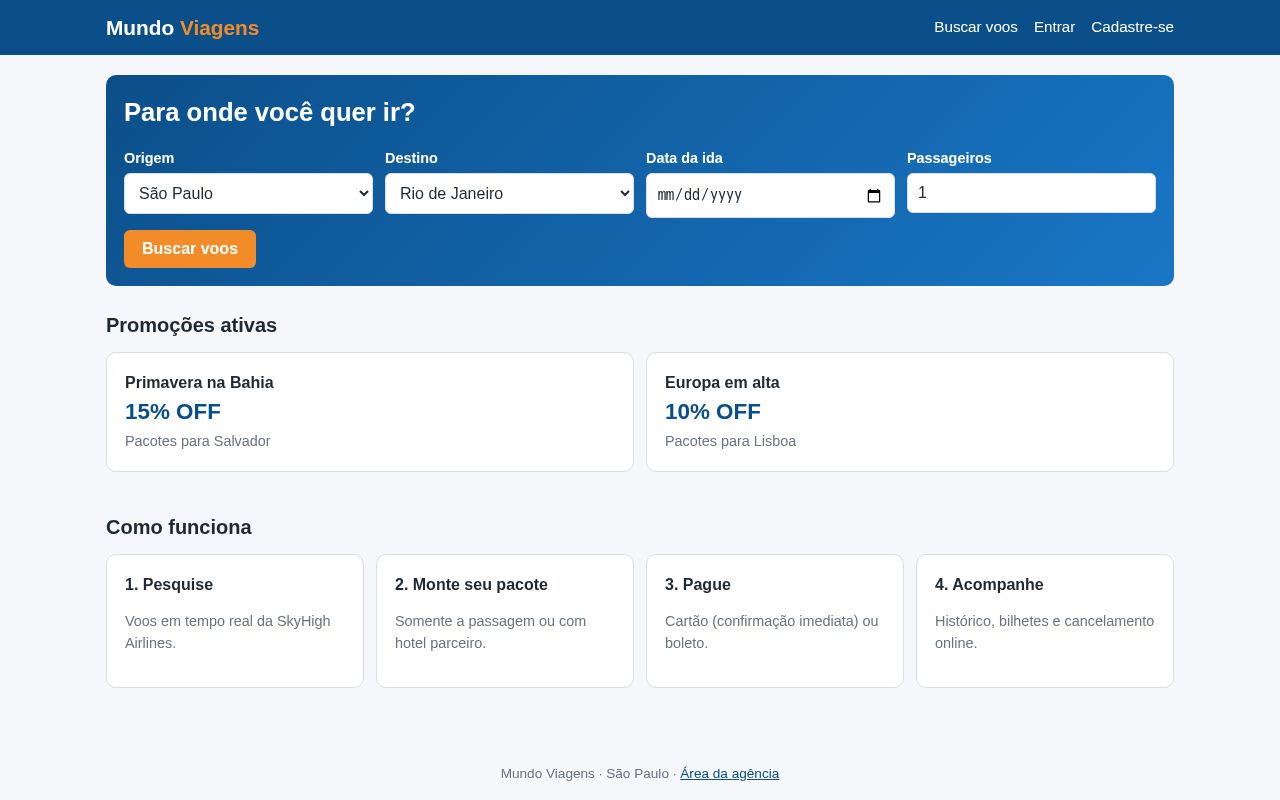
Task: Select the Passageiros number field
Action: click(1031, 193)
